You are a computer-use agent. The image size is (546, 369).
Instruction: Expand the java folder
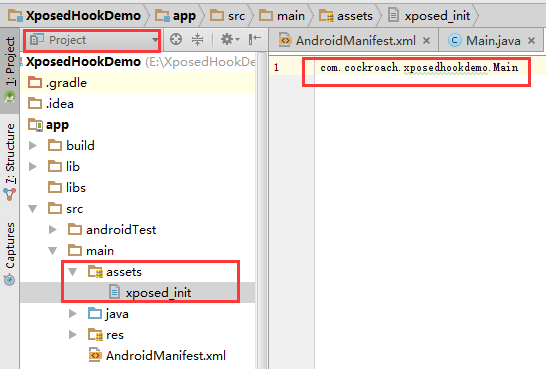click(73, 314)
